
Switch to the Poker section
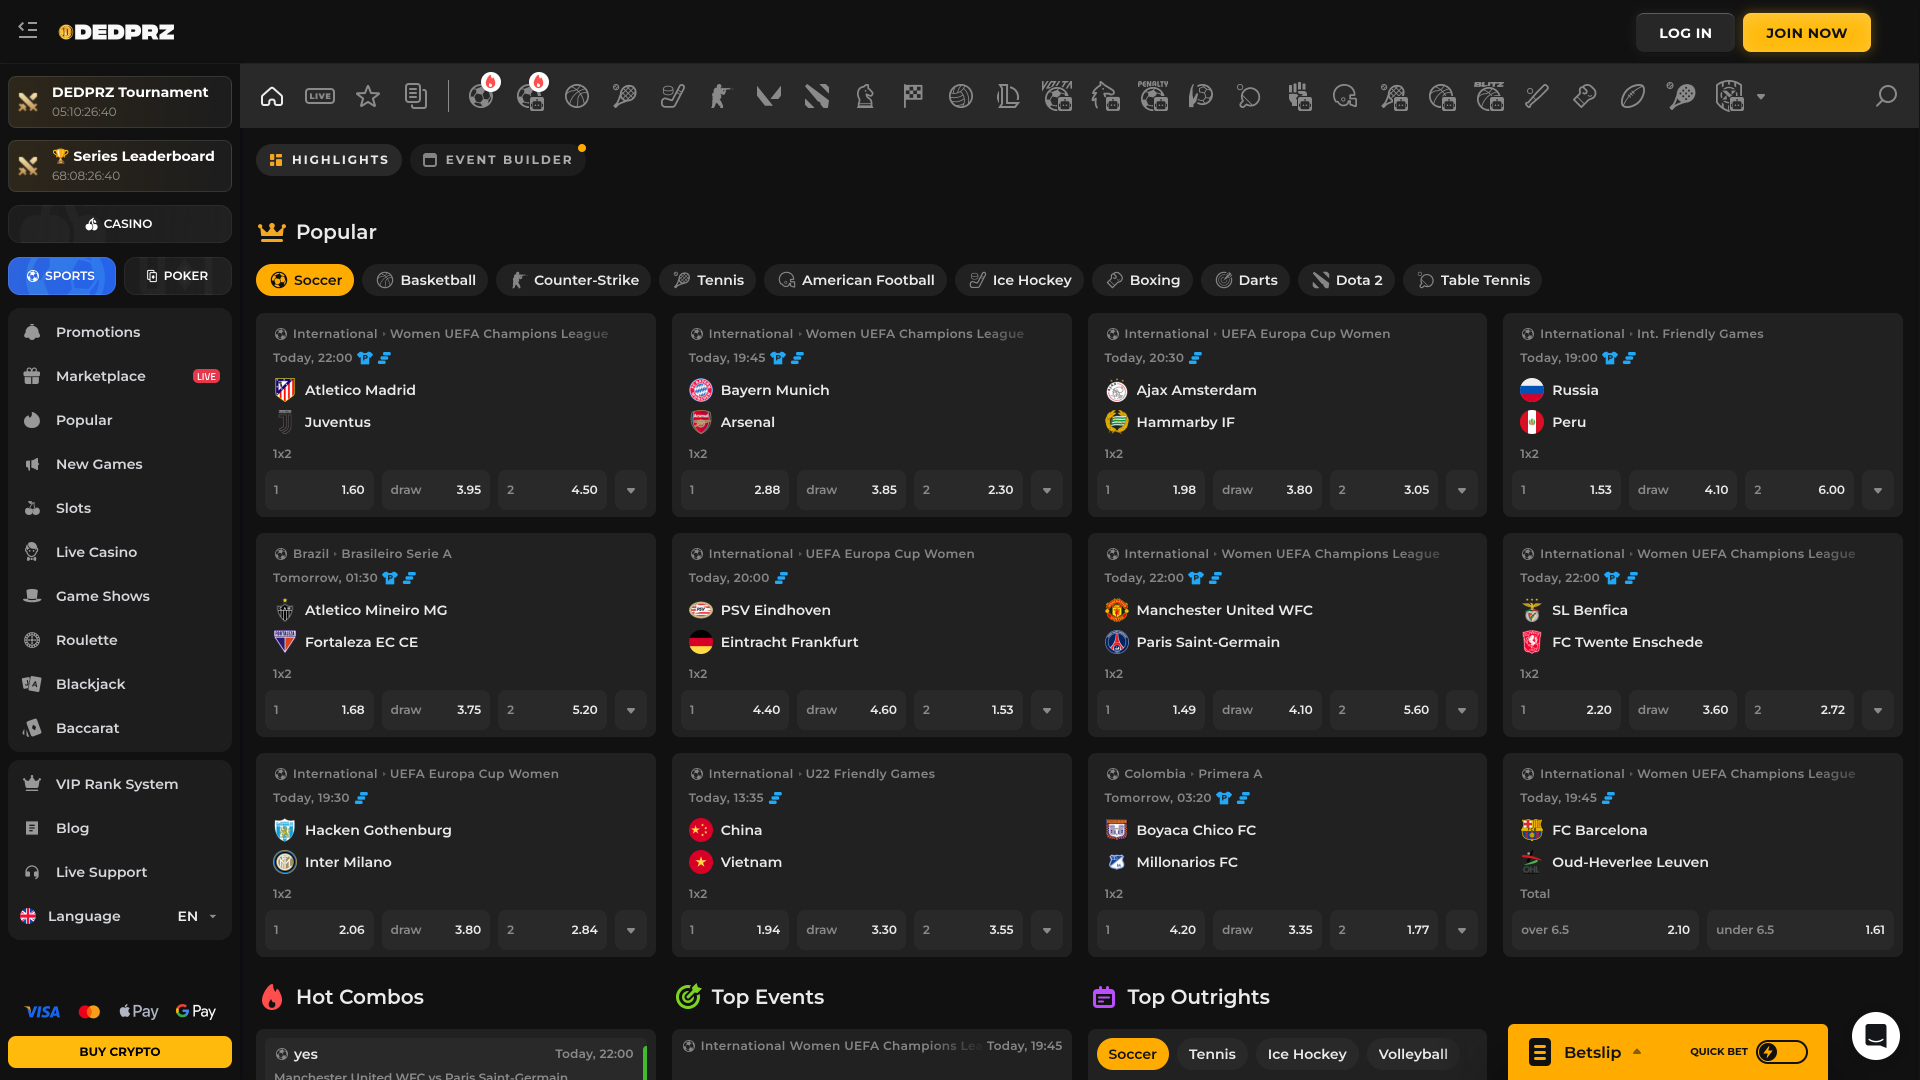pyautogui.click(x=177, y=276)
